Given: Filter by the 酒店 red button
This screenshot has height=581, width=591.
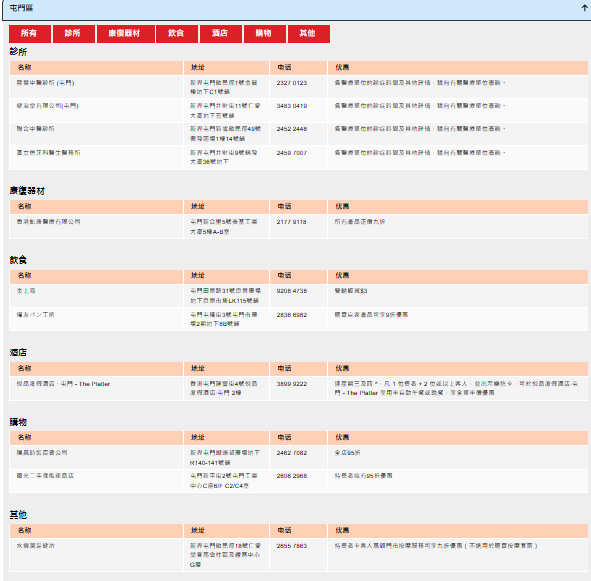Looking at the screenshot, I should [220, 34].
